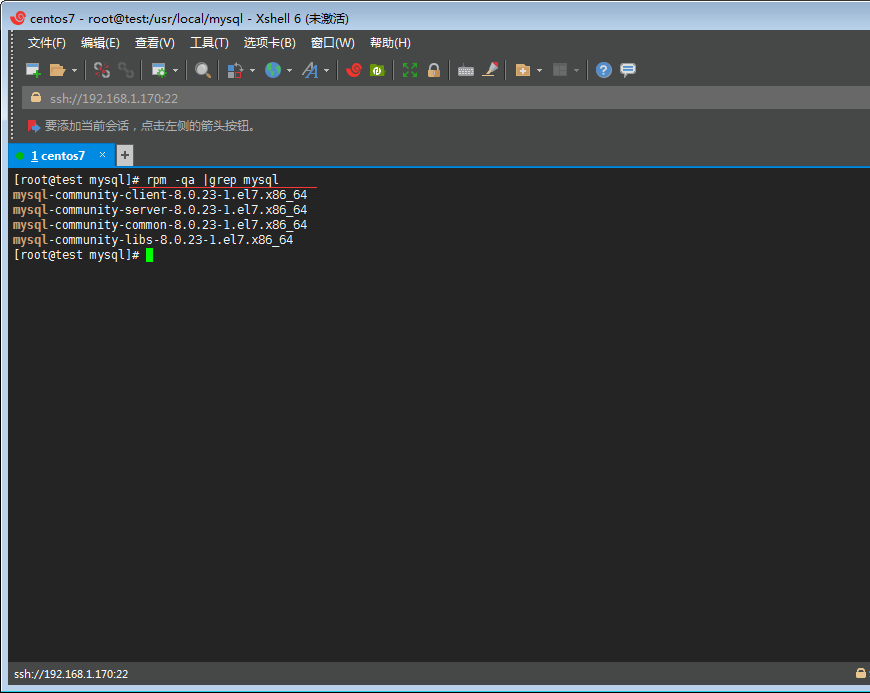Switch to the 1 centos7 tab
Viewport: 870px width, 693px height.
coord(57,156)
